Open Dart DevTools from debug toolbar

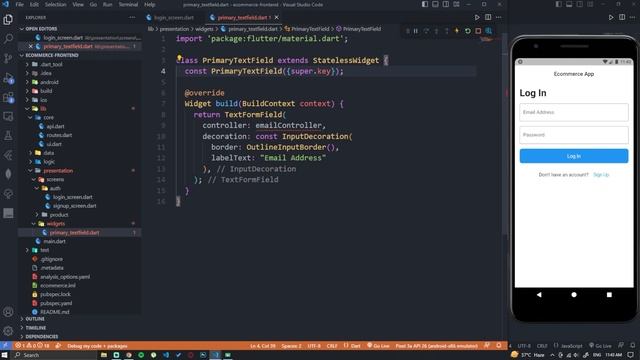pos(489,31)
